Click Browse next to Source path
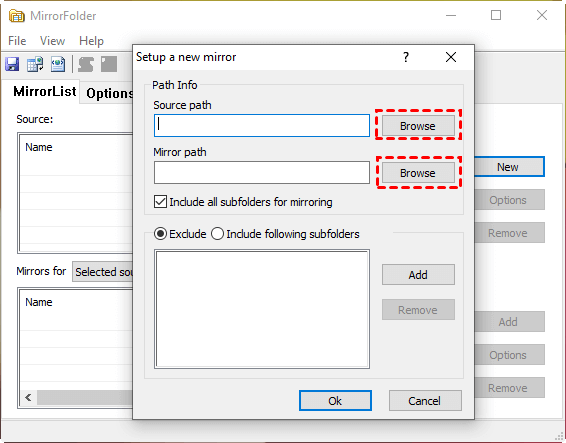The height and width of the screenshot is (443, 566). click(x=418, y=126)
